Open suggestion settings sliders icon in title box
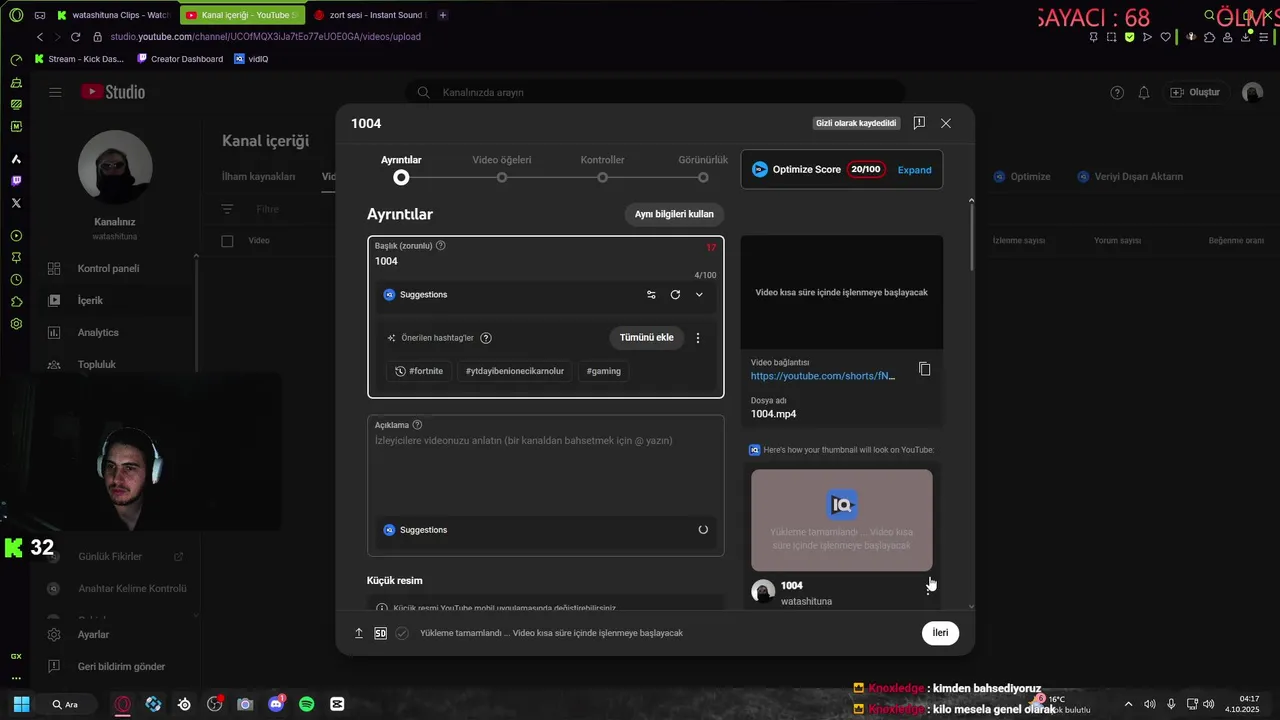The image size is (1280, 720). coord(651,295)
